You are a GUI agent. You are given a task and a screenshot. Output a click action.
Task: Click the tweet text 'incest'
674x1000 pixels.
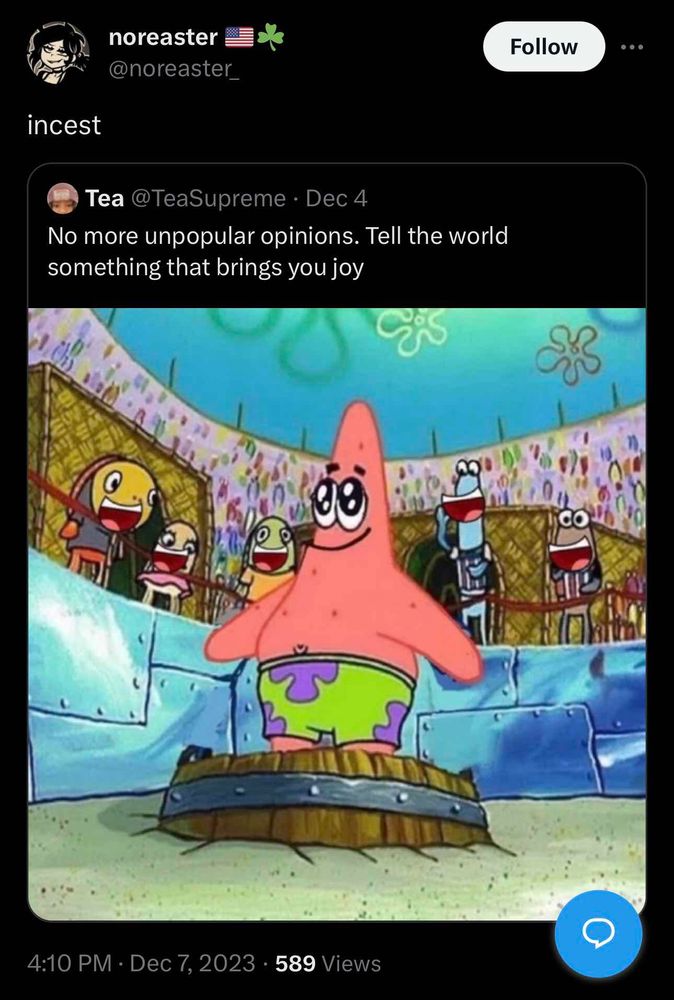point(64,125)
